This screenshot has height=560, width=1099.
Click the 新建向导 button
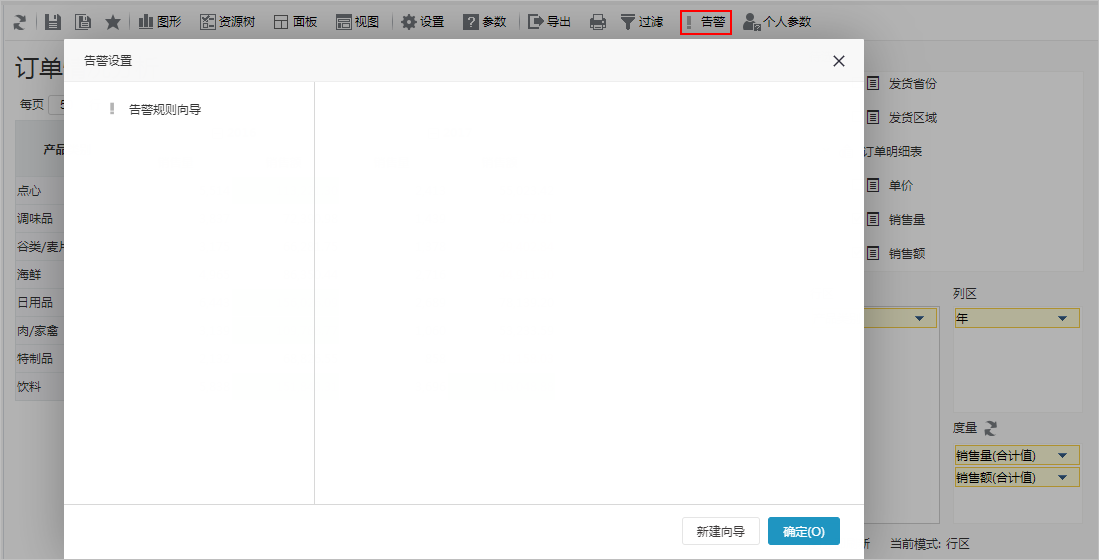721,531
